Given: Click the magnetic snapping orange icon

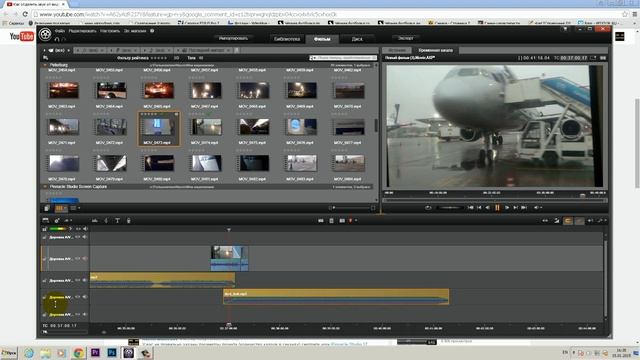Looking at the screenshot, I should point(568,220).
